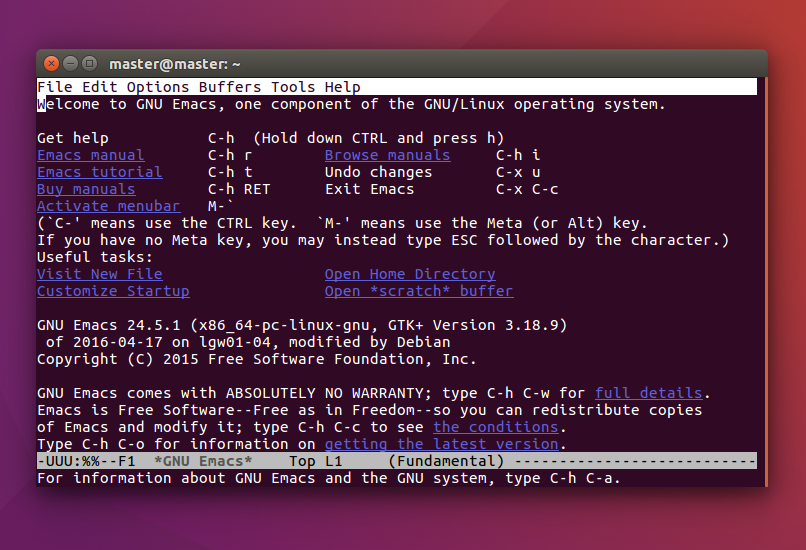Image resolution: width=806 pixels, height=550 pixels.
Task: Follow the Emacs manual link
Action: [x=90, y=155]
